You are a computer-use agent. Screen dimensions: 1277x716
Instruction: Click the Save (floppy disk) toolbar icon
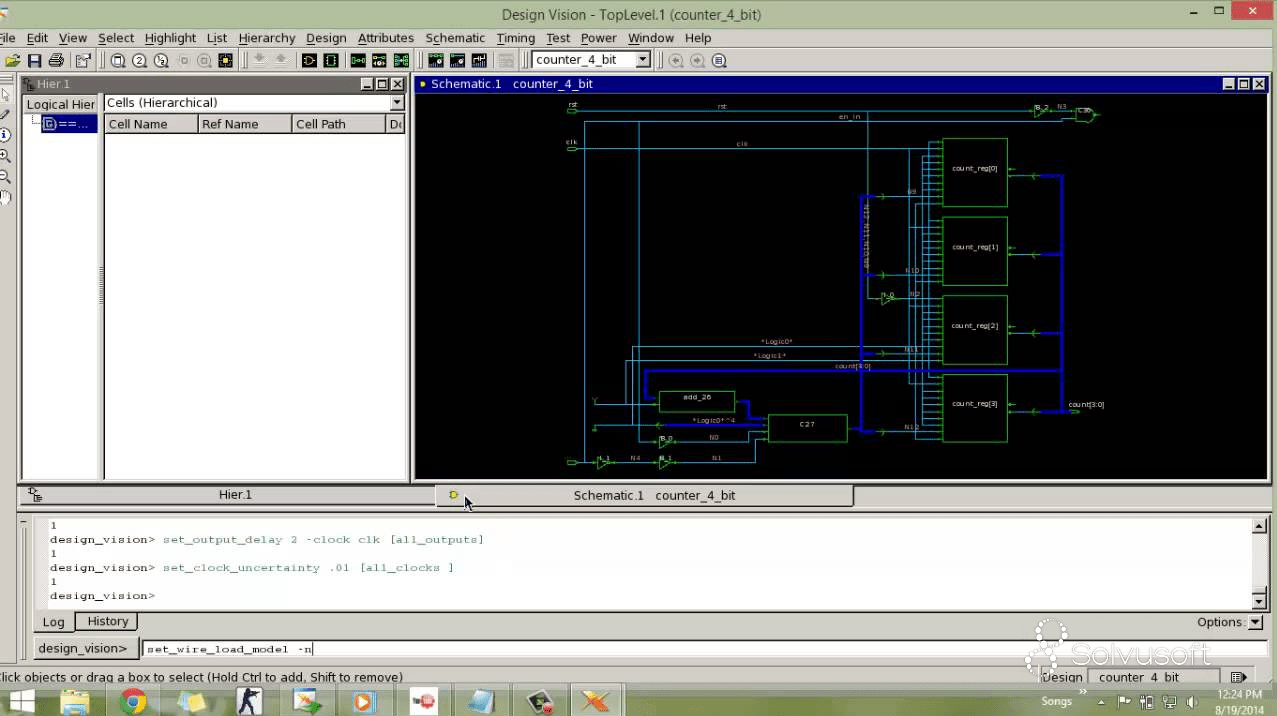pyautogui.click(x=34, y=60)
